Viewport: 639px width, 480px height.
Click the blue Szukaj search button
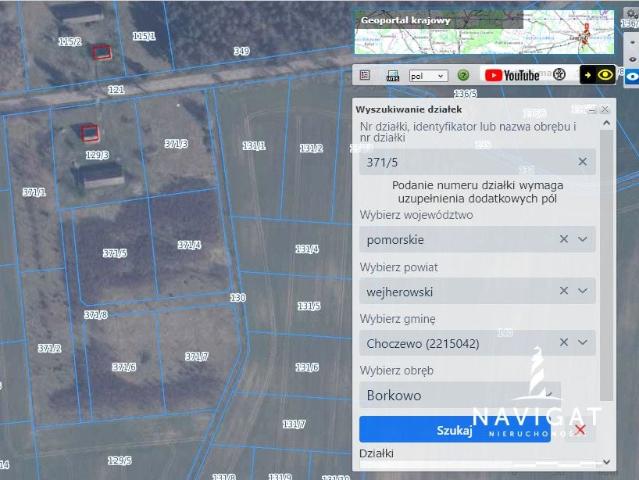click(454, 430)
